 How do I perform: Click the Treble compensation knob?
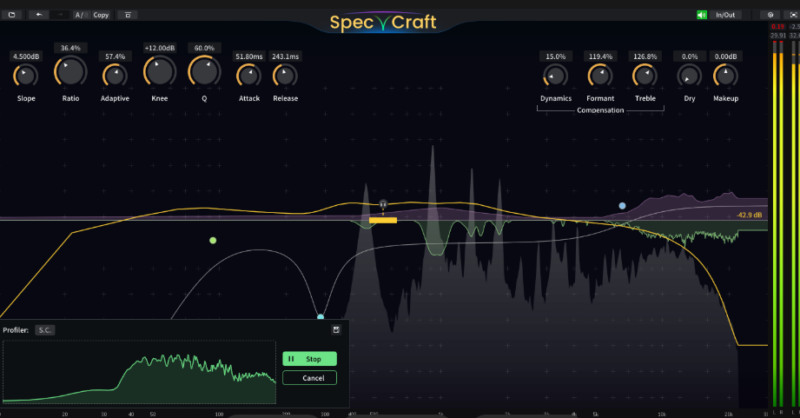click(645, 76)
